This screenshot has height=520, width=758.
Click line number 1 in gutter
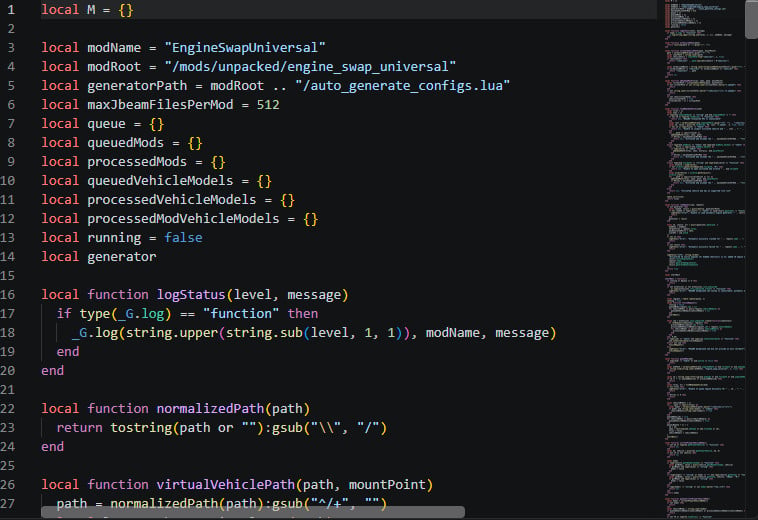tap(11, 10)
